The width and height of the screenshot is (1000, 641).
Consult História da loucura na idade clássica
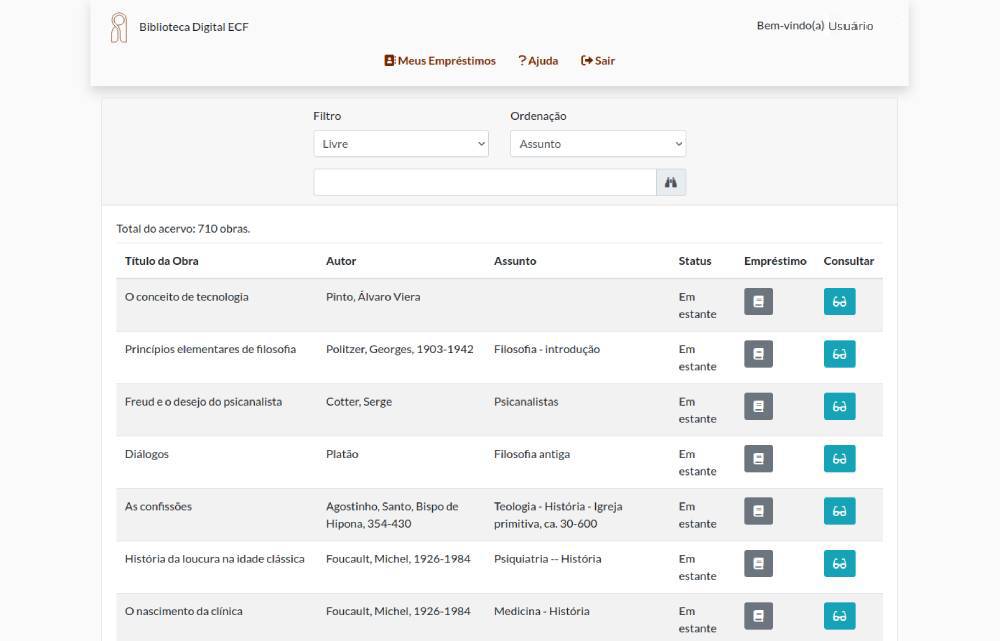tap(839, 563)
